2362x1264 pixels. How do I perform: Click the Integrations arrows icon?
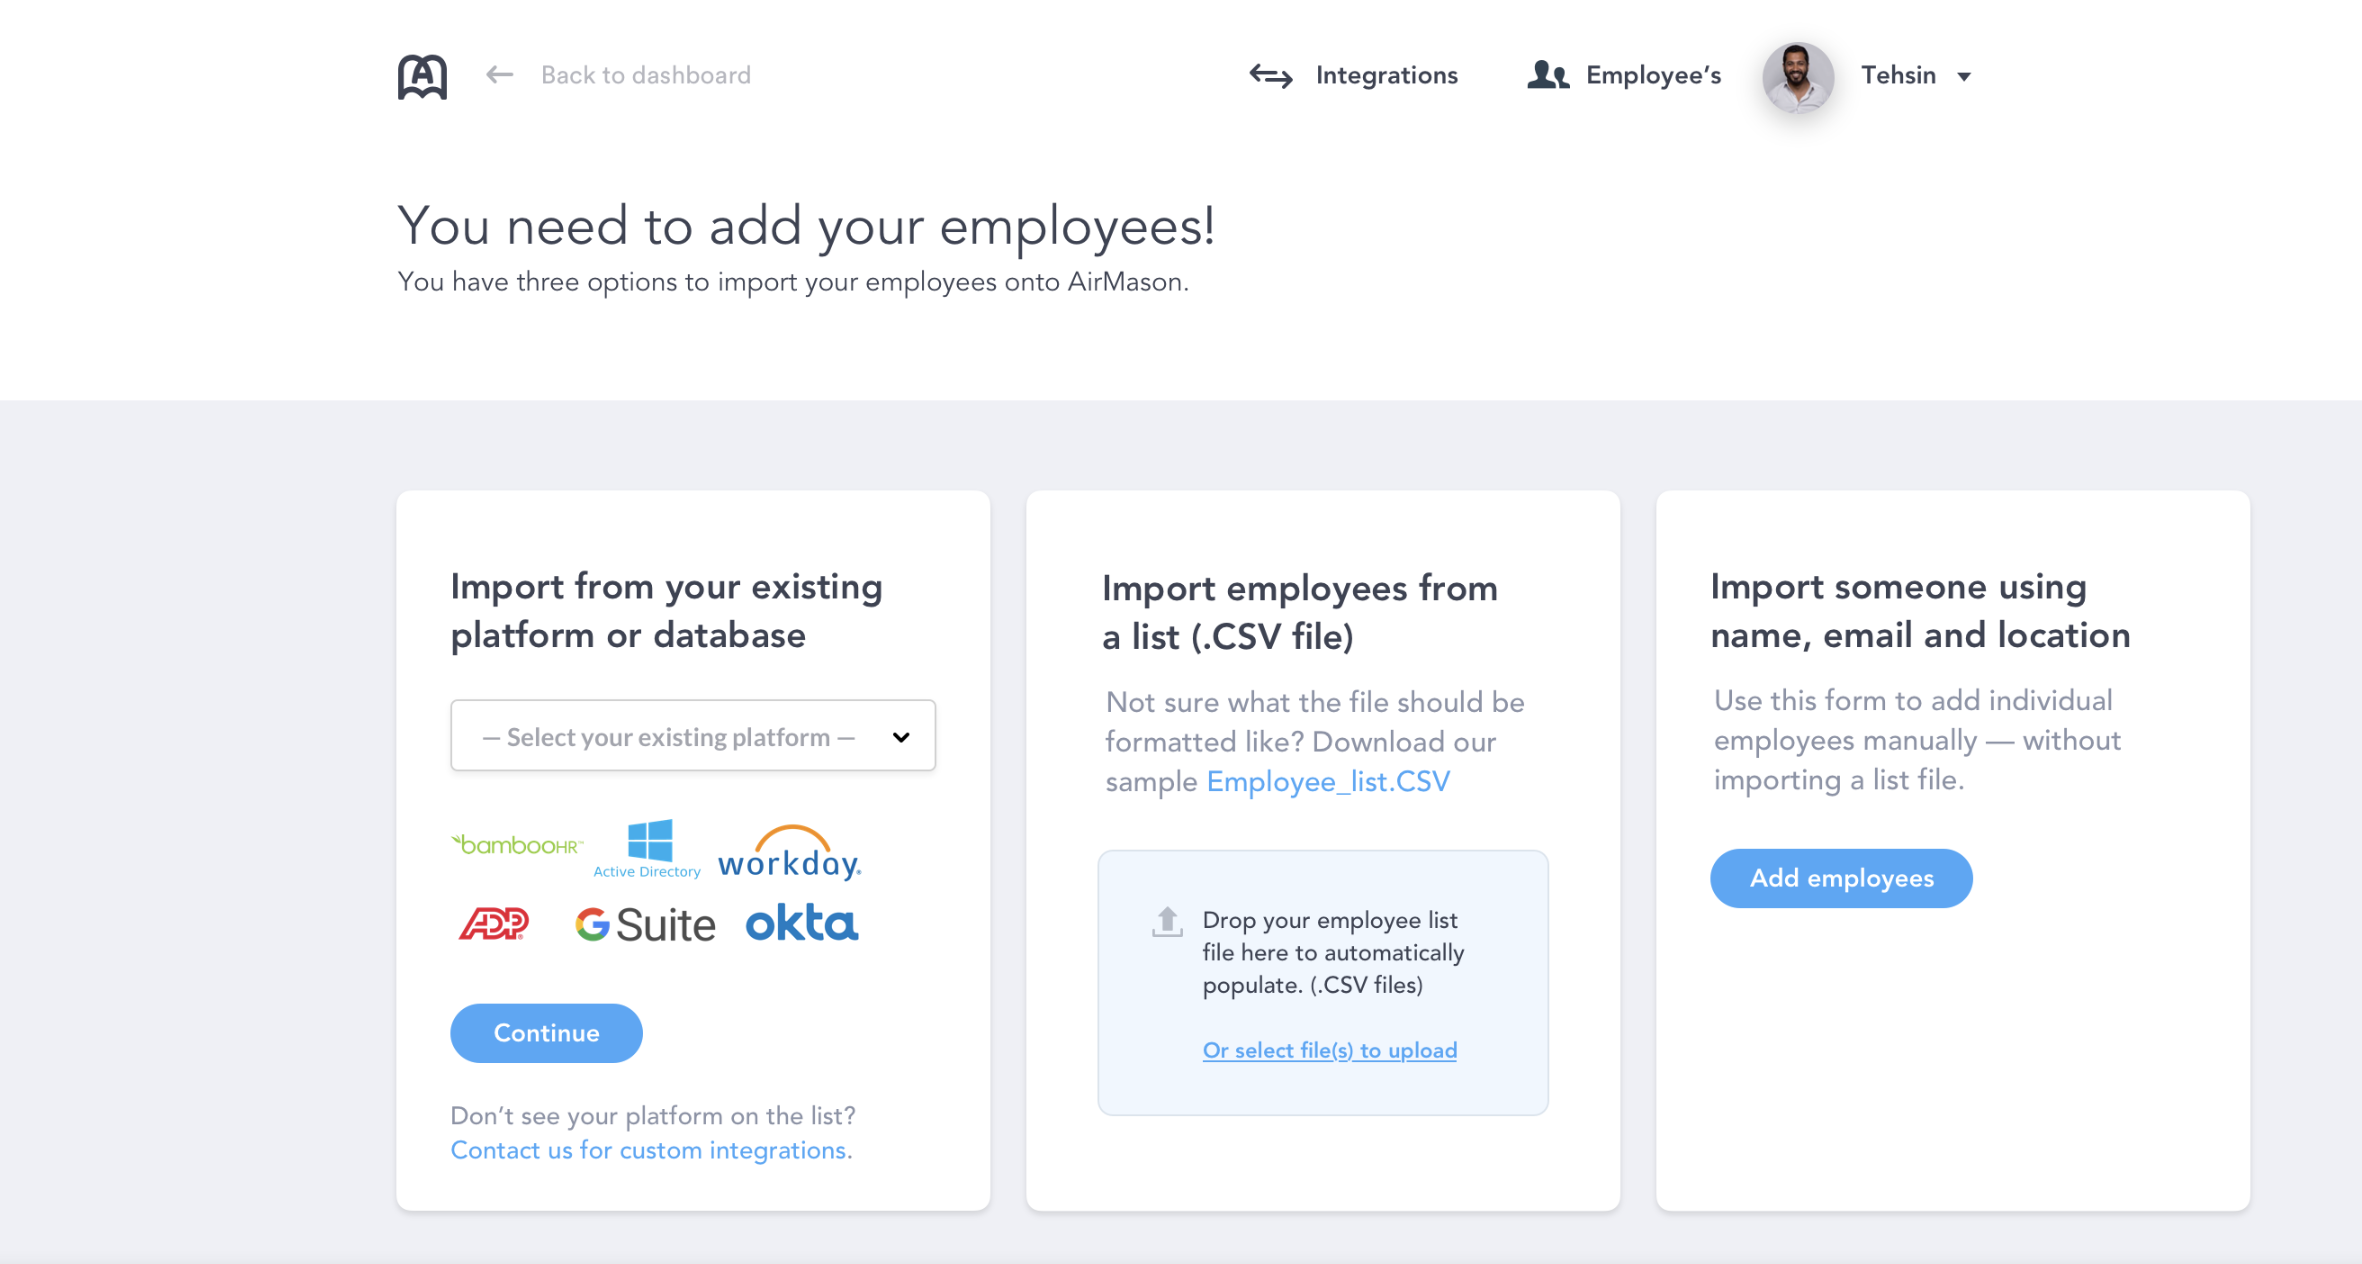[x=1270, y=76]
